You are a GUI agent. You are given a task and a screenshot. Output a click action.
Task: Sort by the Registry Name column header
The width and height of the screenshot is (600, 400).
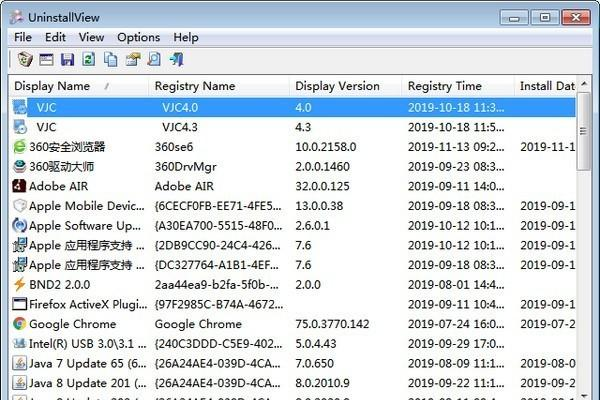(x=219, y=86)
